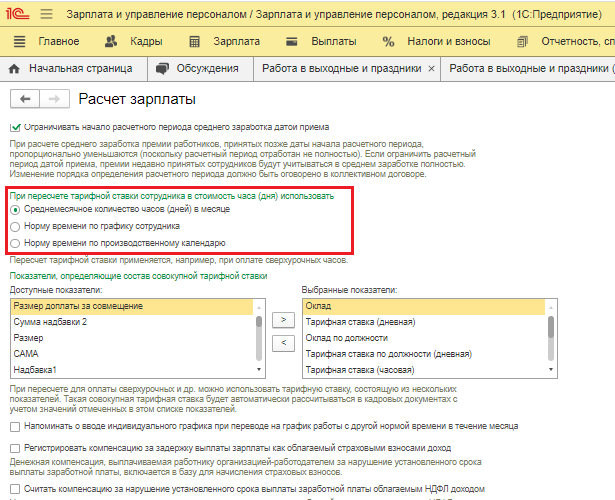Open the Главное menu section
The image size is (615, 500).
point(59,41)
